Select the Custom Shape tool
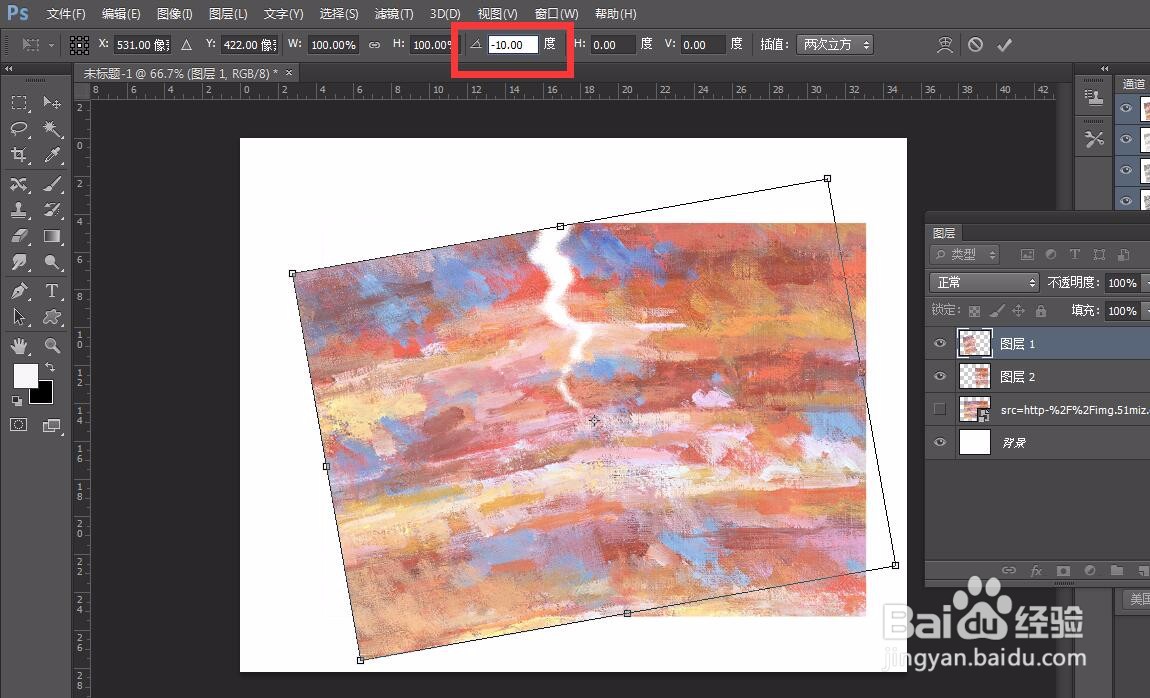Screen dimensions: 1150x698 51,317
